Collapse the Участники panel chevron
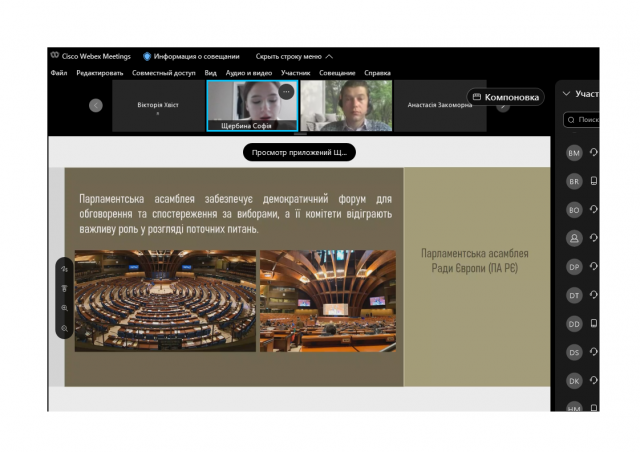 pyautogui.click(x=566, y=94)
